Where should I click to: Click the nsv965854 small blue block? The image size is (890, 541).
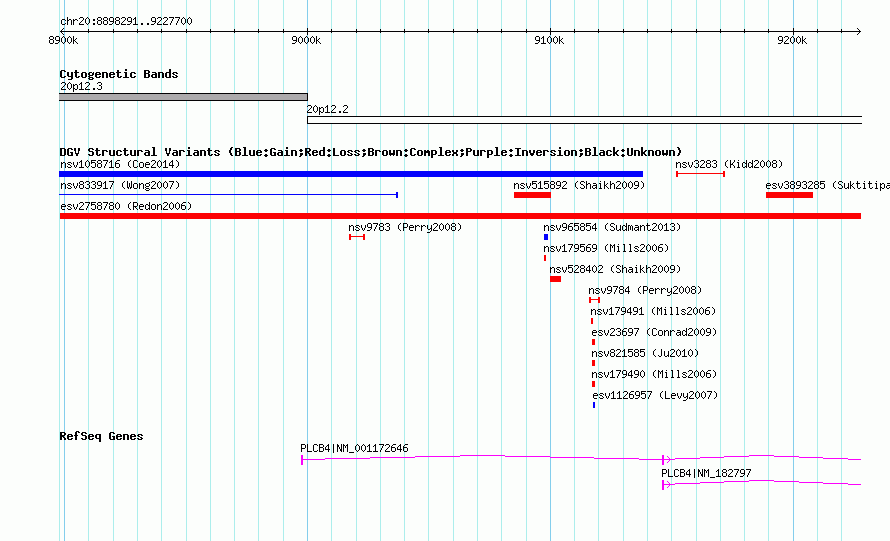click(x=546, y=237)
